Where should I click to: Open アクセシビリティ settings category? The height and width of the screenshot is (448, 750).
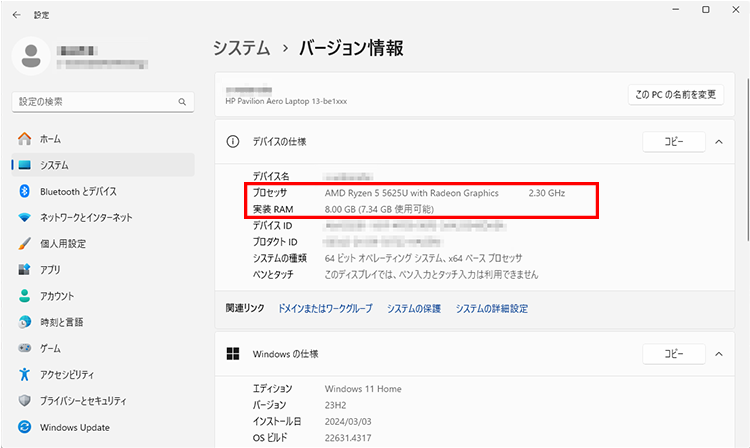click(103, 374)
